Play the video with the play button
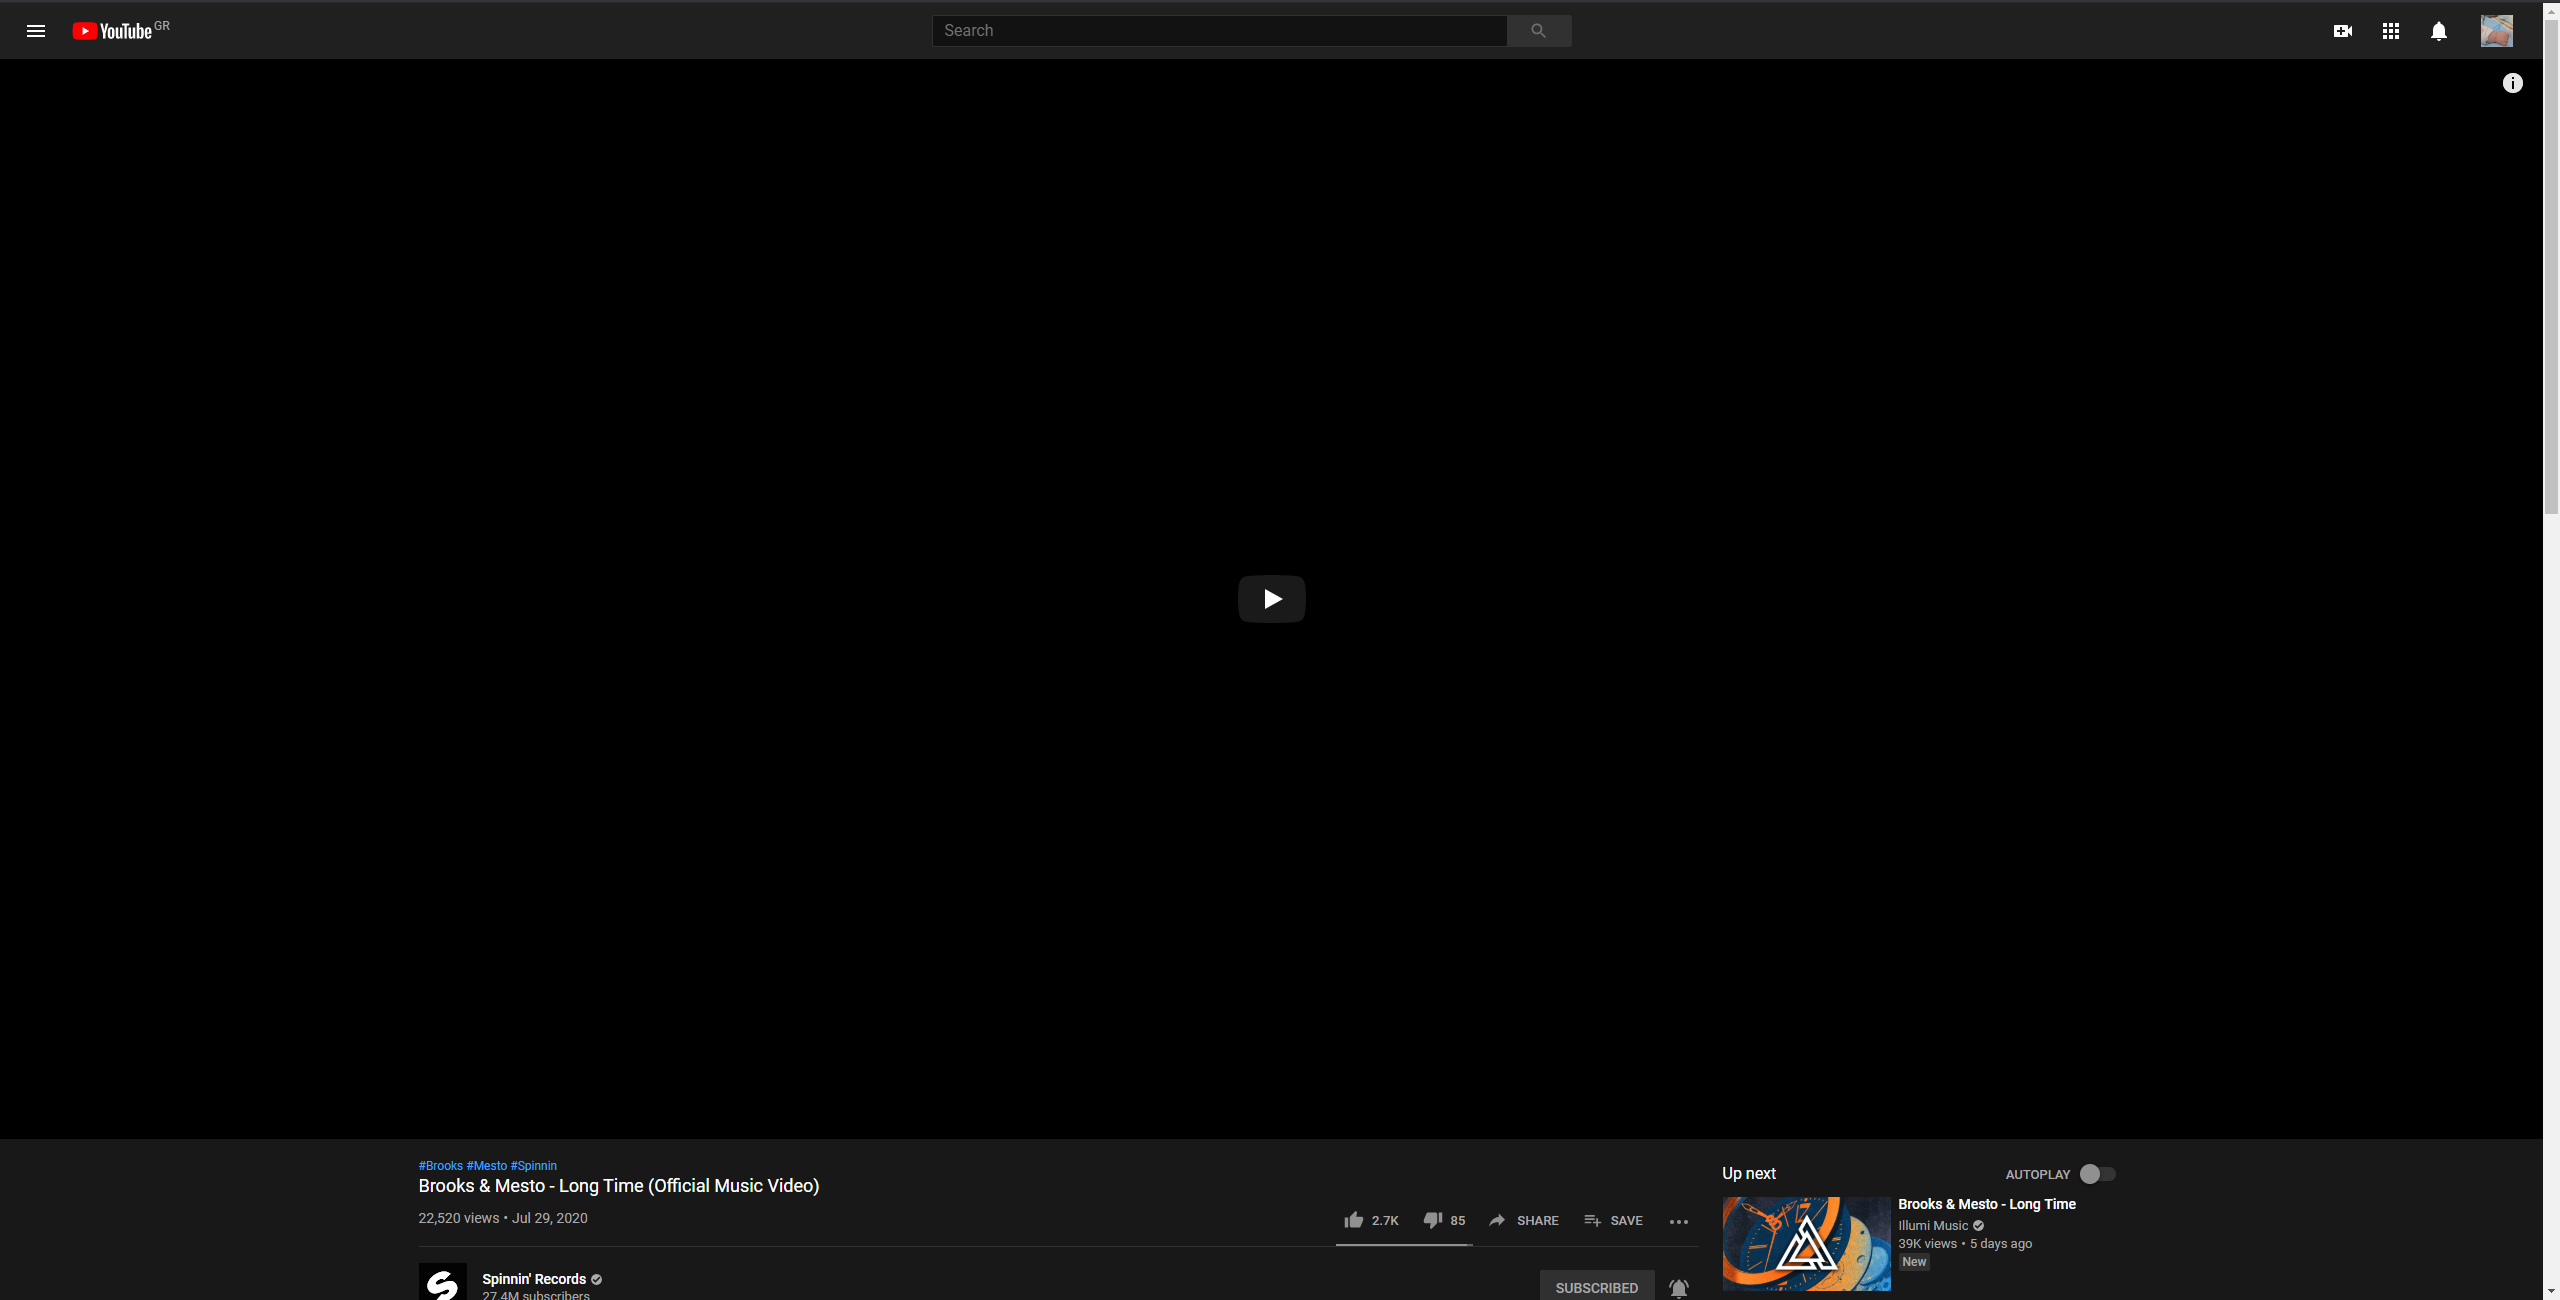The width and height of the screenshot is (2560, 1300). 1271,598
